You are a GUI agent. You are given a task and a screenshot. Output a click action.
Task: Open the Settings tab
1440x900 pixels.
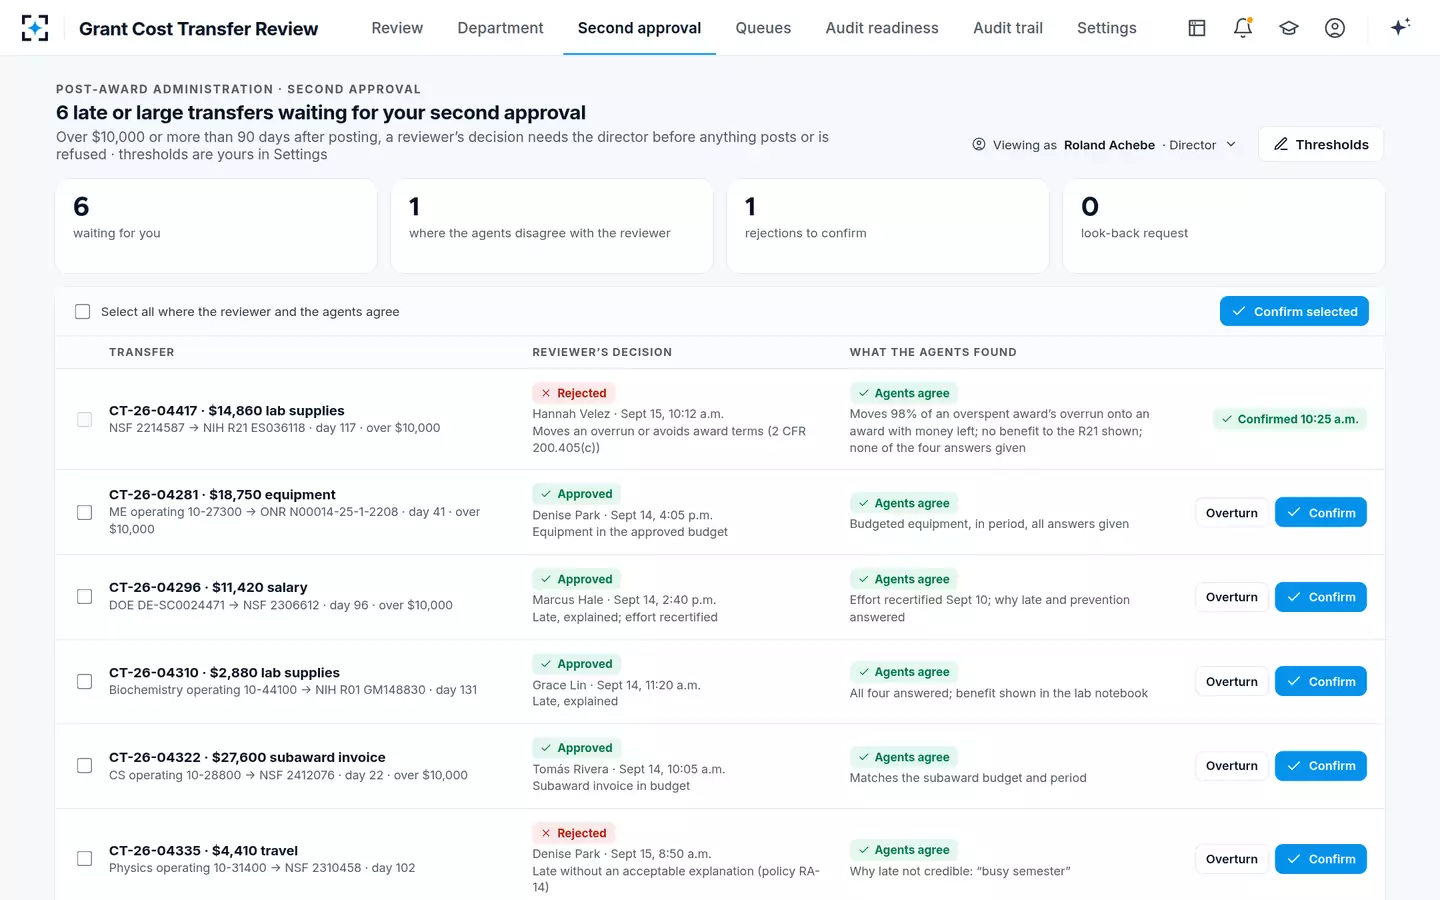click(1106, 28)
